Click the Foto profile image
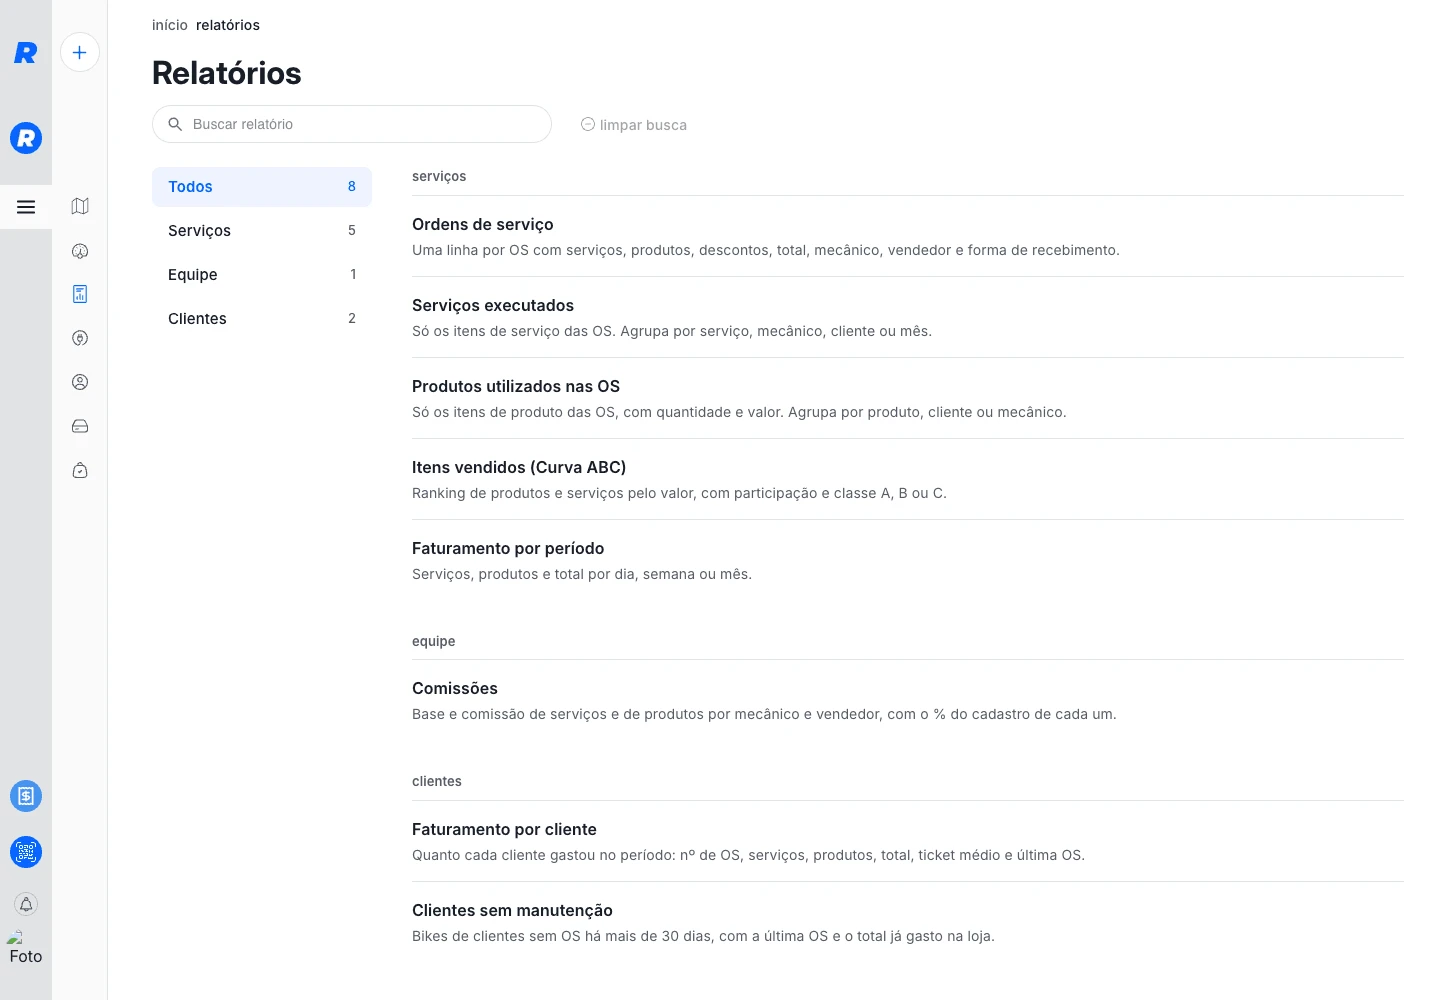 click(26, 948)
